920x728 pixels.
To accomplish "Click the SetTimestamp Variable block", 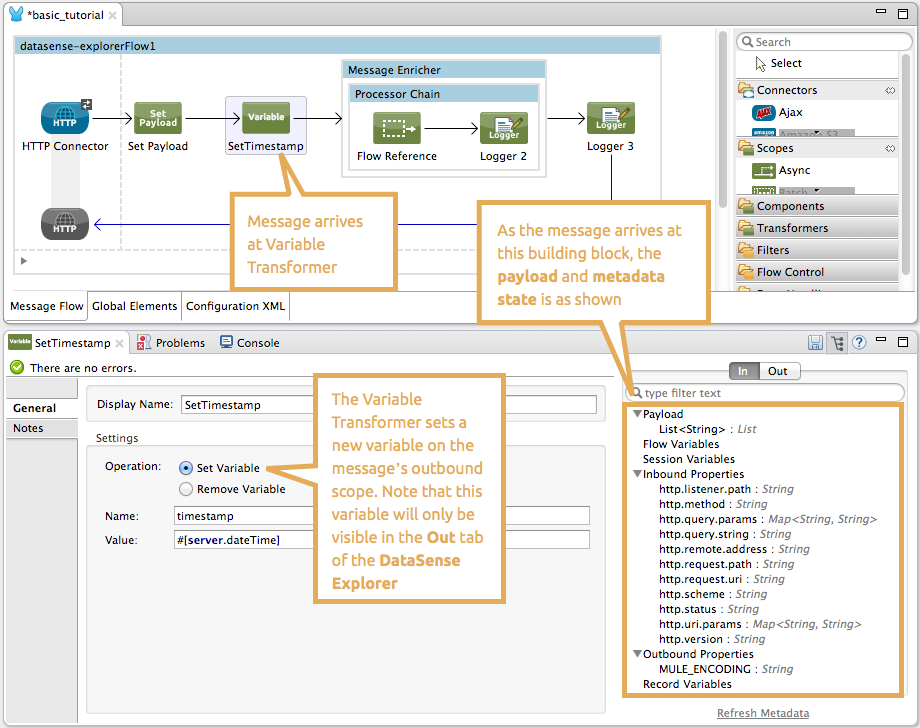I will (265, 118).
